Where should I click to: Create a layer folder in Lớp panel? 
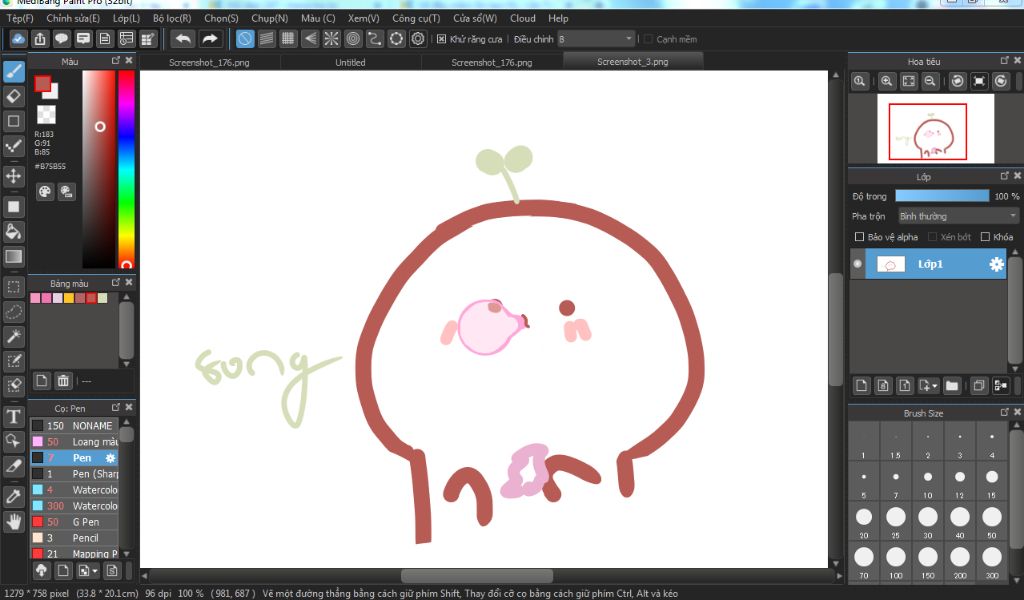coord(952,385)
